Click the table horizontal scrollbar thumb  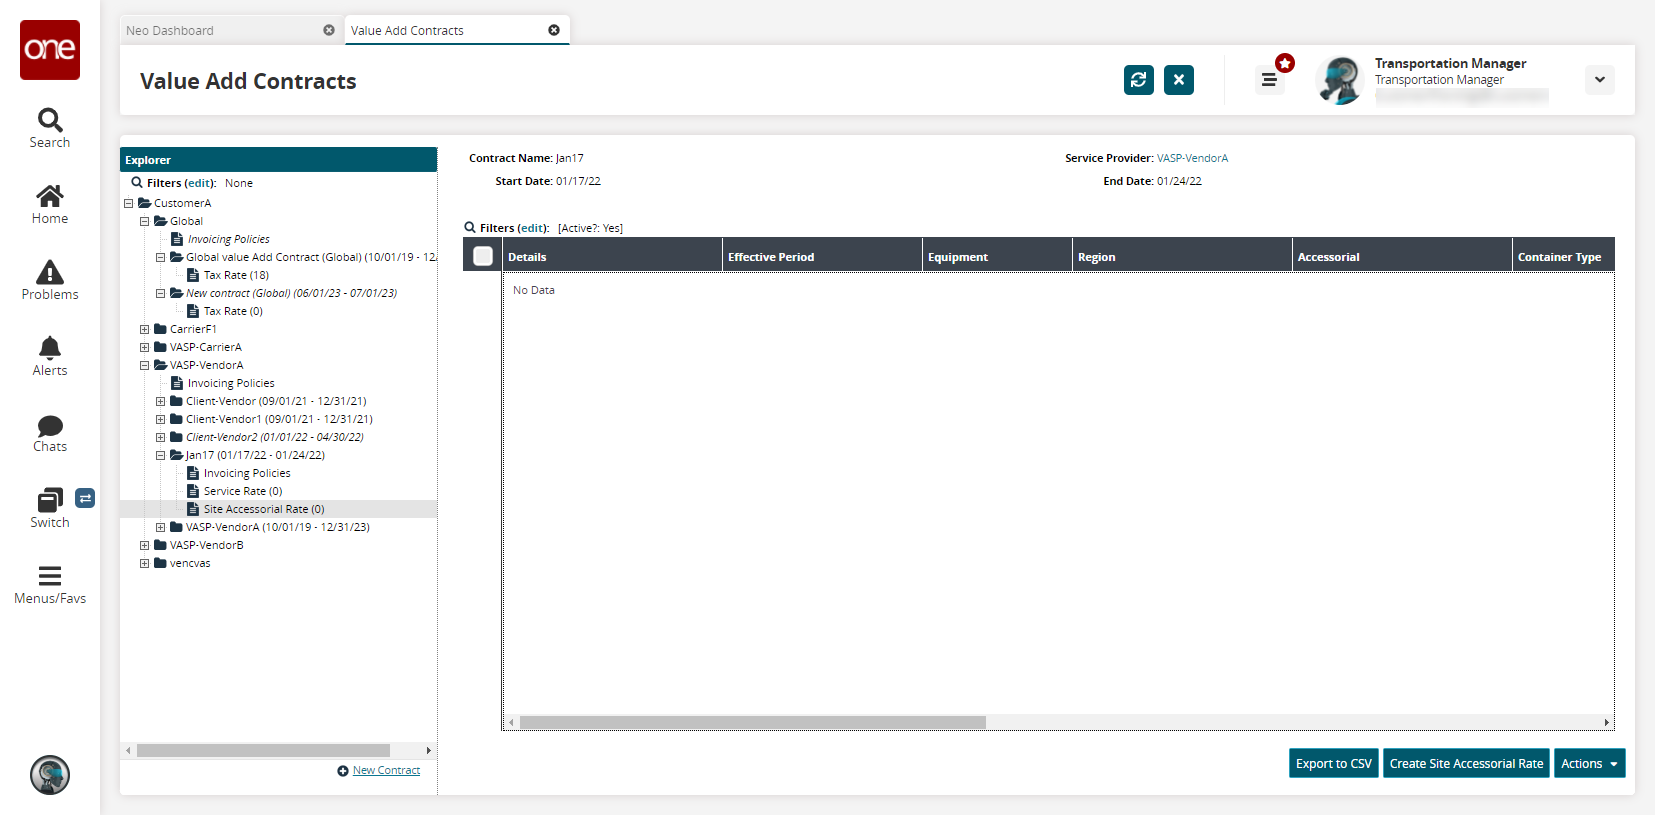tap(753, 722)
